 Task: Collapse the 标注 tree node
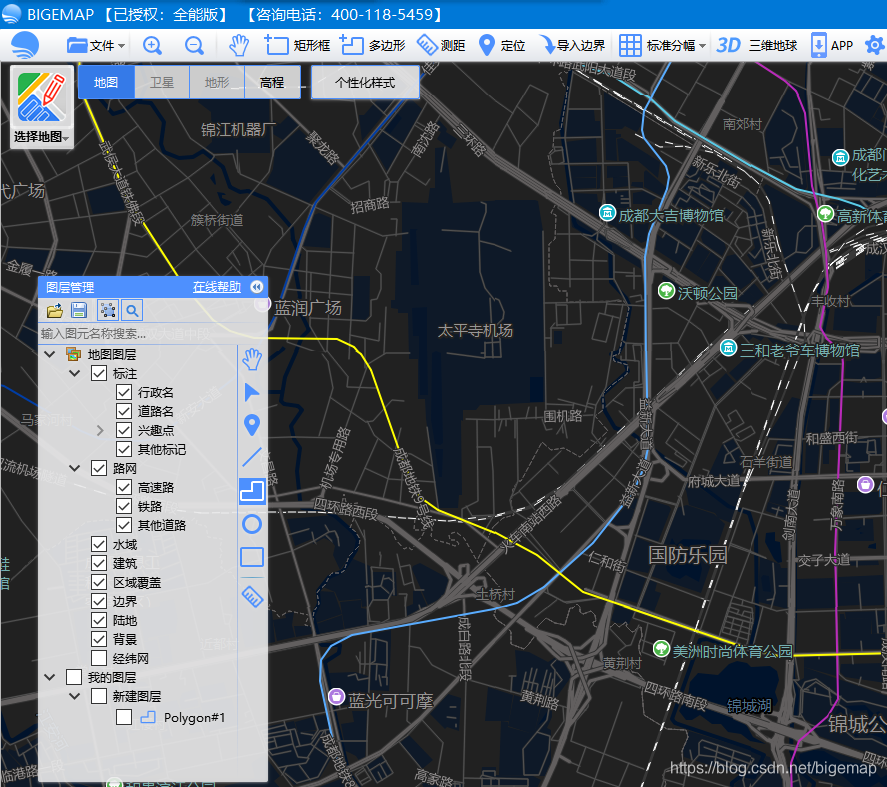pyautogui.click(x=75, y=373)
